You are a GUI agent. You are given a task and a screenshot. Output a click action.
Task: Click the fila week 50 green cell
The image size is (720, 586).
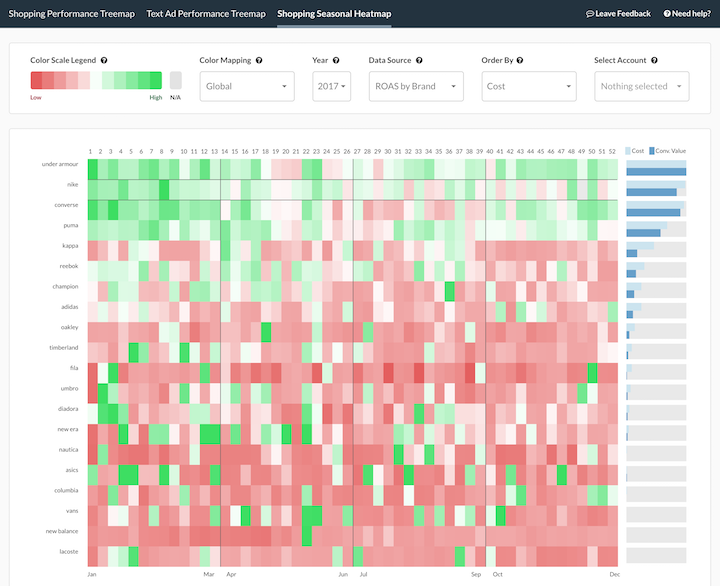pyautogui.click(x=592, y=373)
